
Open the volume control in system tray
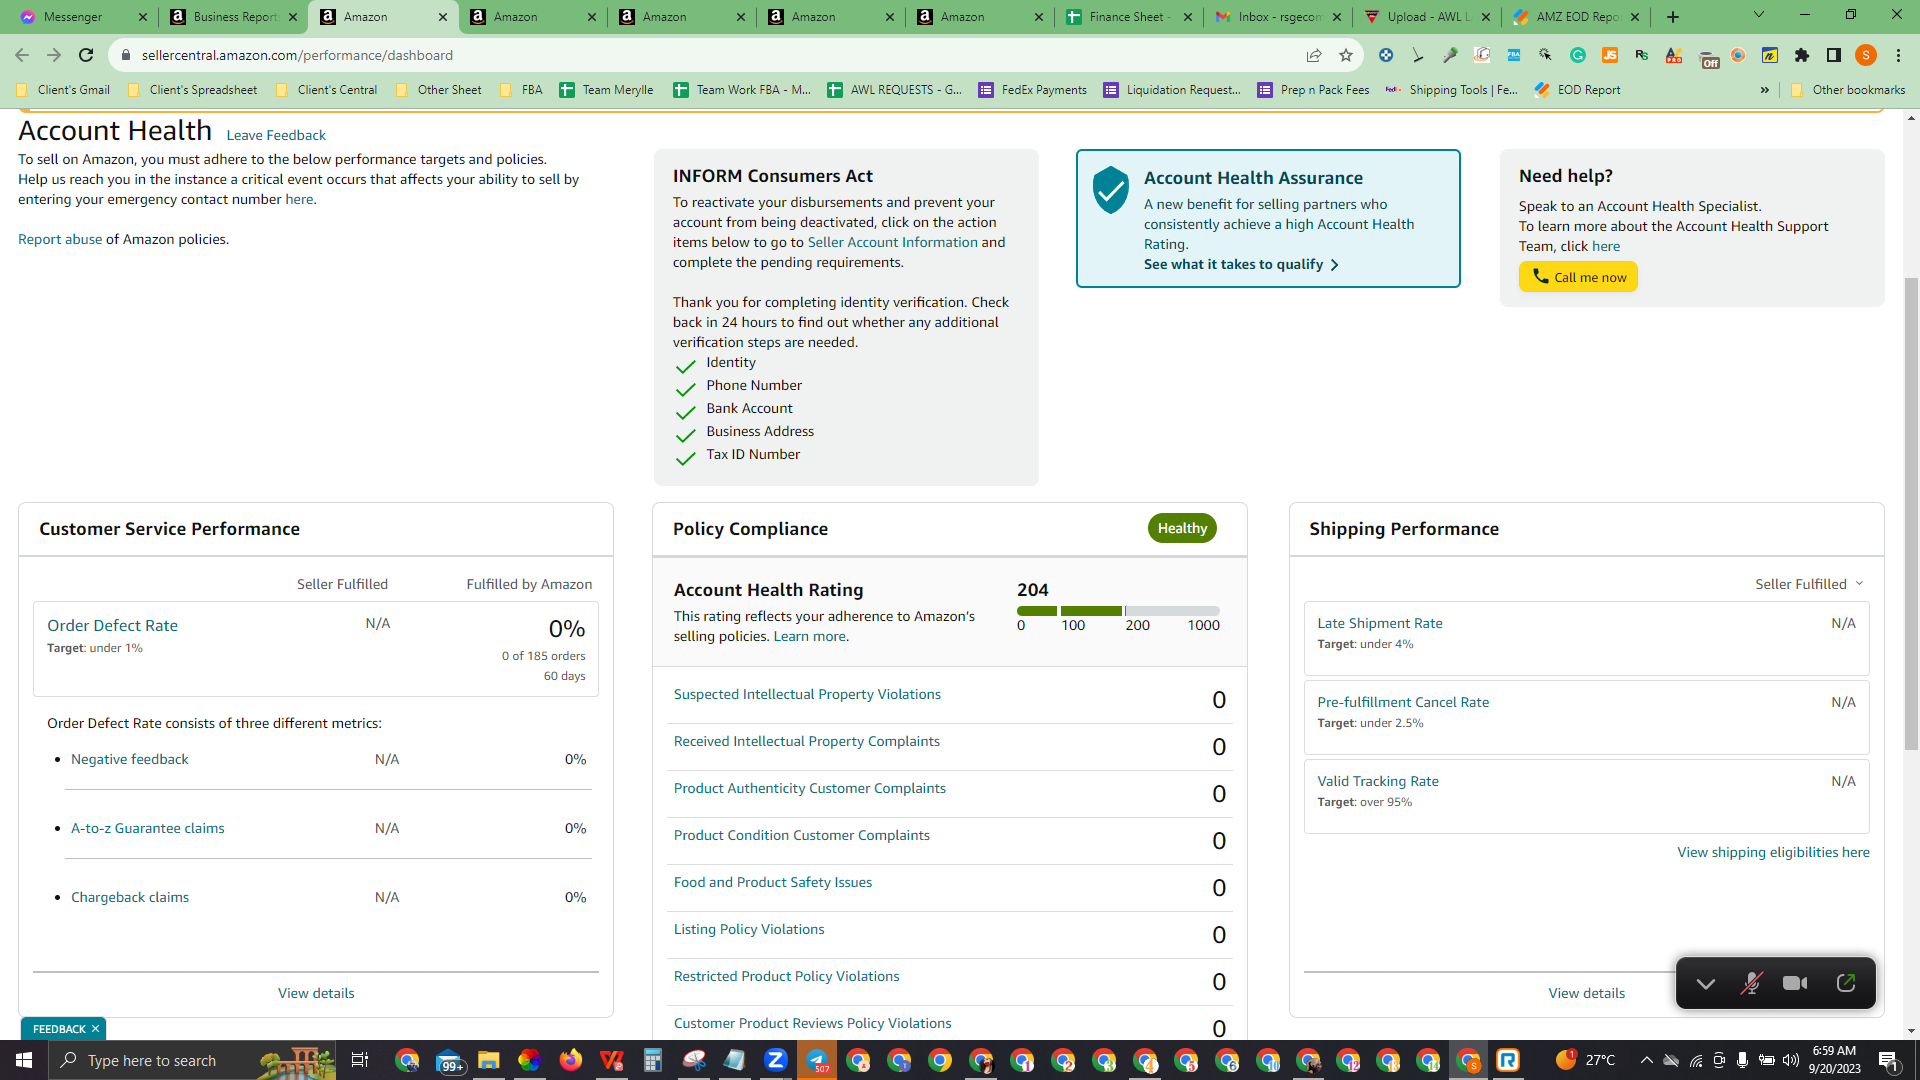click(1791, 1060)
